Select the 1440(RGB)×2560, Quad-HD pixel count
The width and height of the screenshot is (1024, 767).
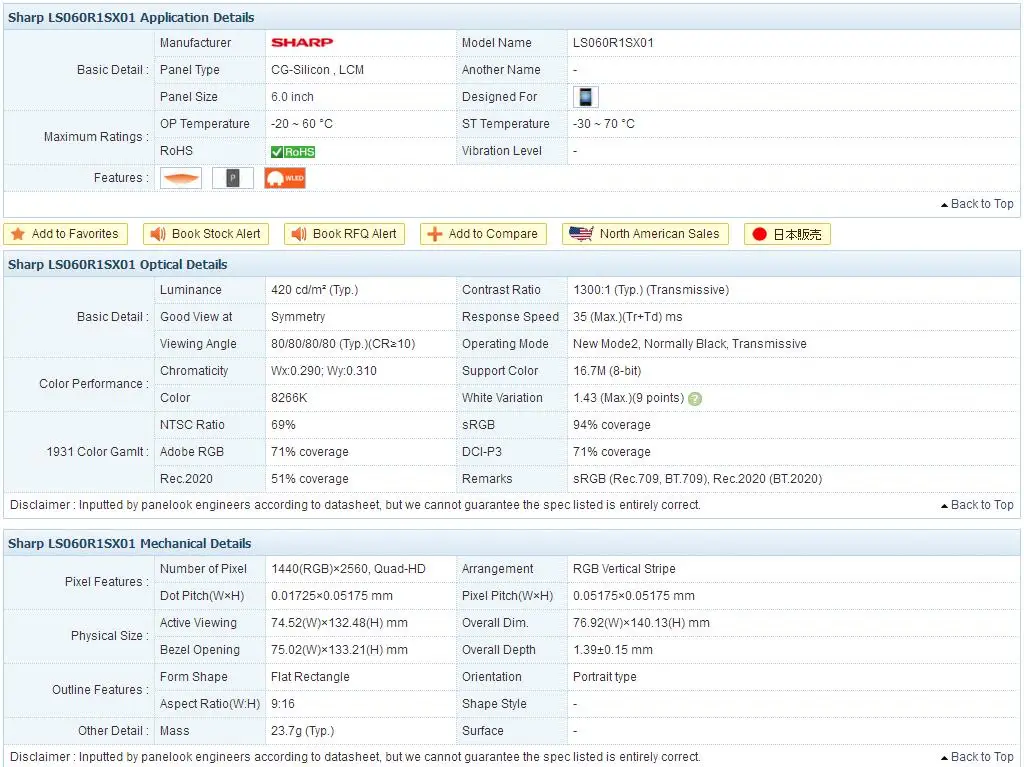(x=348, y=569)
